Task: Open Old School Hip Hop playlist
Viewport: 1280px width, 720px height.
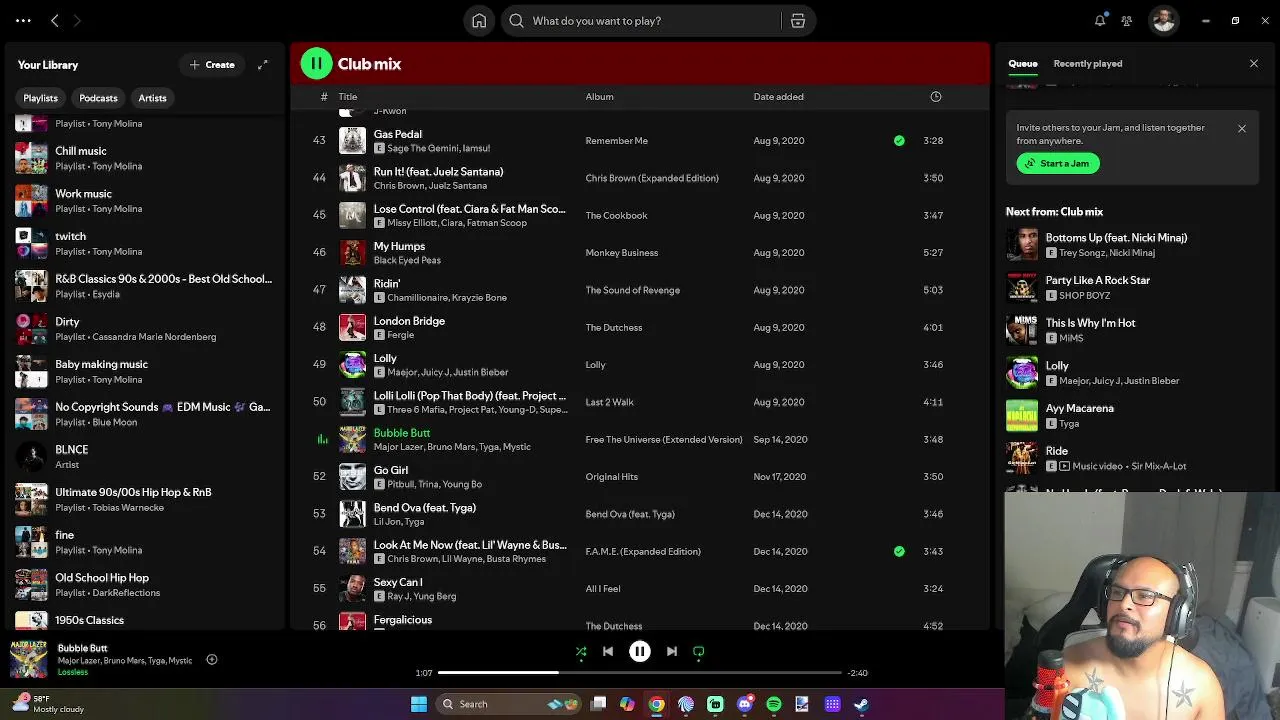Action: (x=145, y=585)
